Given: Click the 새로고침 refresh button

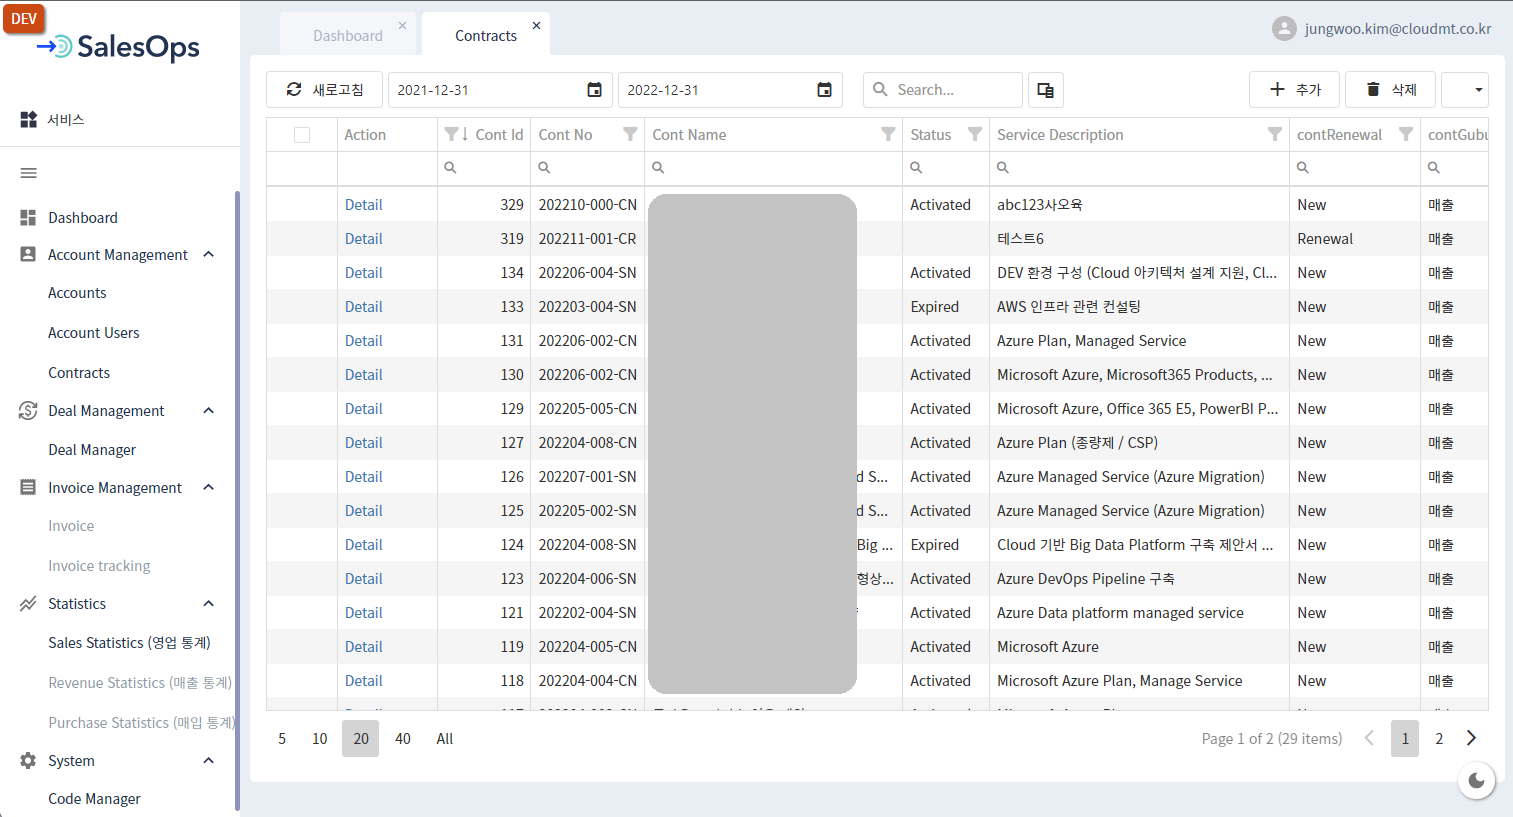Looking at the screenshot, I should [324, 90].
